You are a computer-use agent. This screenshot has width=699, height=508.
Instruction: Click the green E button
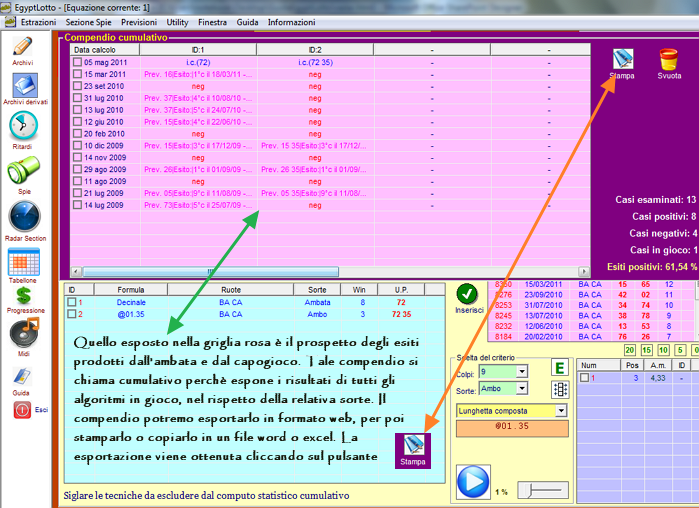pyautogui.click(x=560, y=368)
